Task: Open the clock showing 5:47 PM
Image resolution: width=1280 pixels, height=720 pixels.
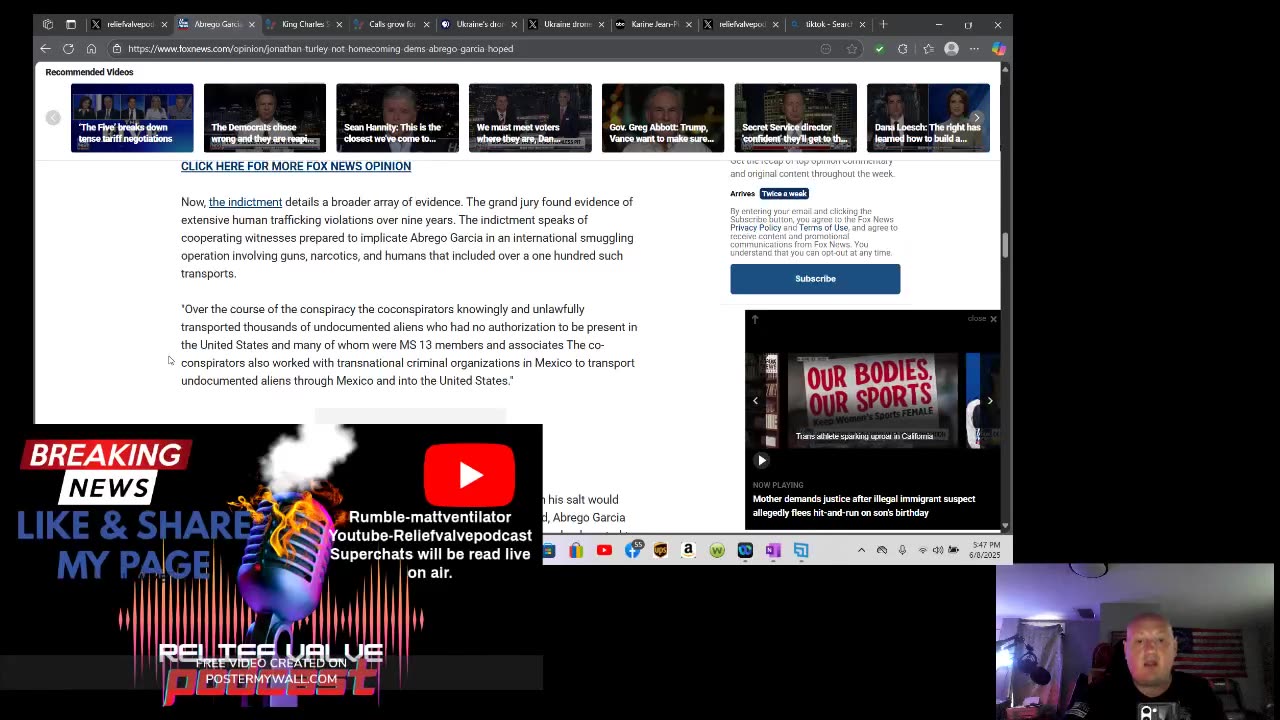Action: [985, 550]
